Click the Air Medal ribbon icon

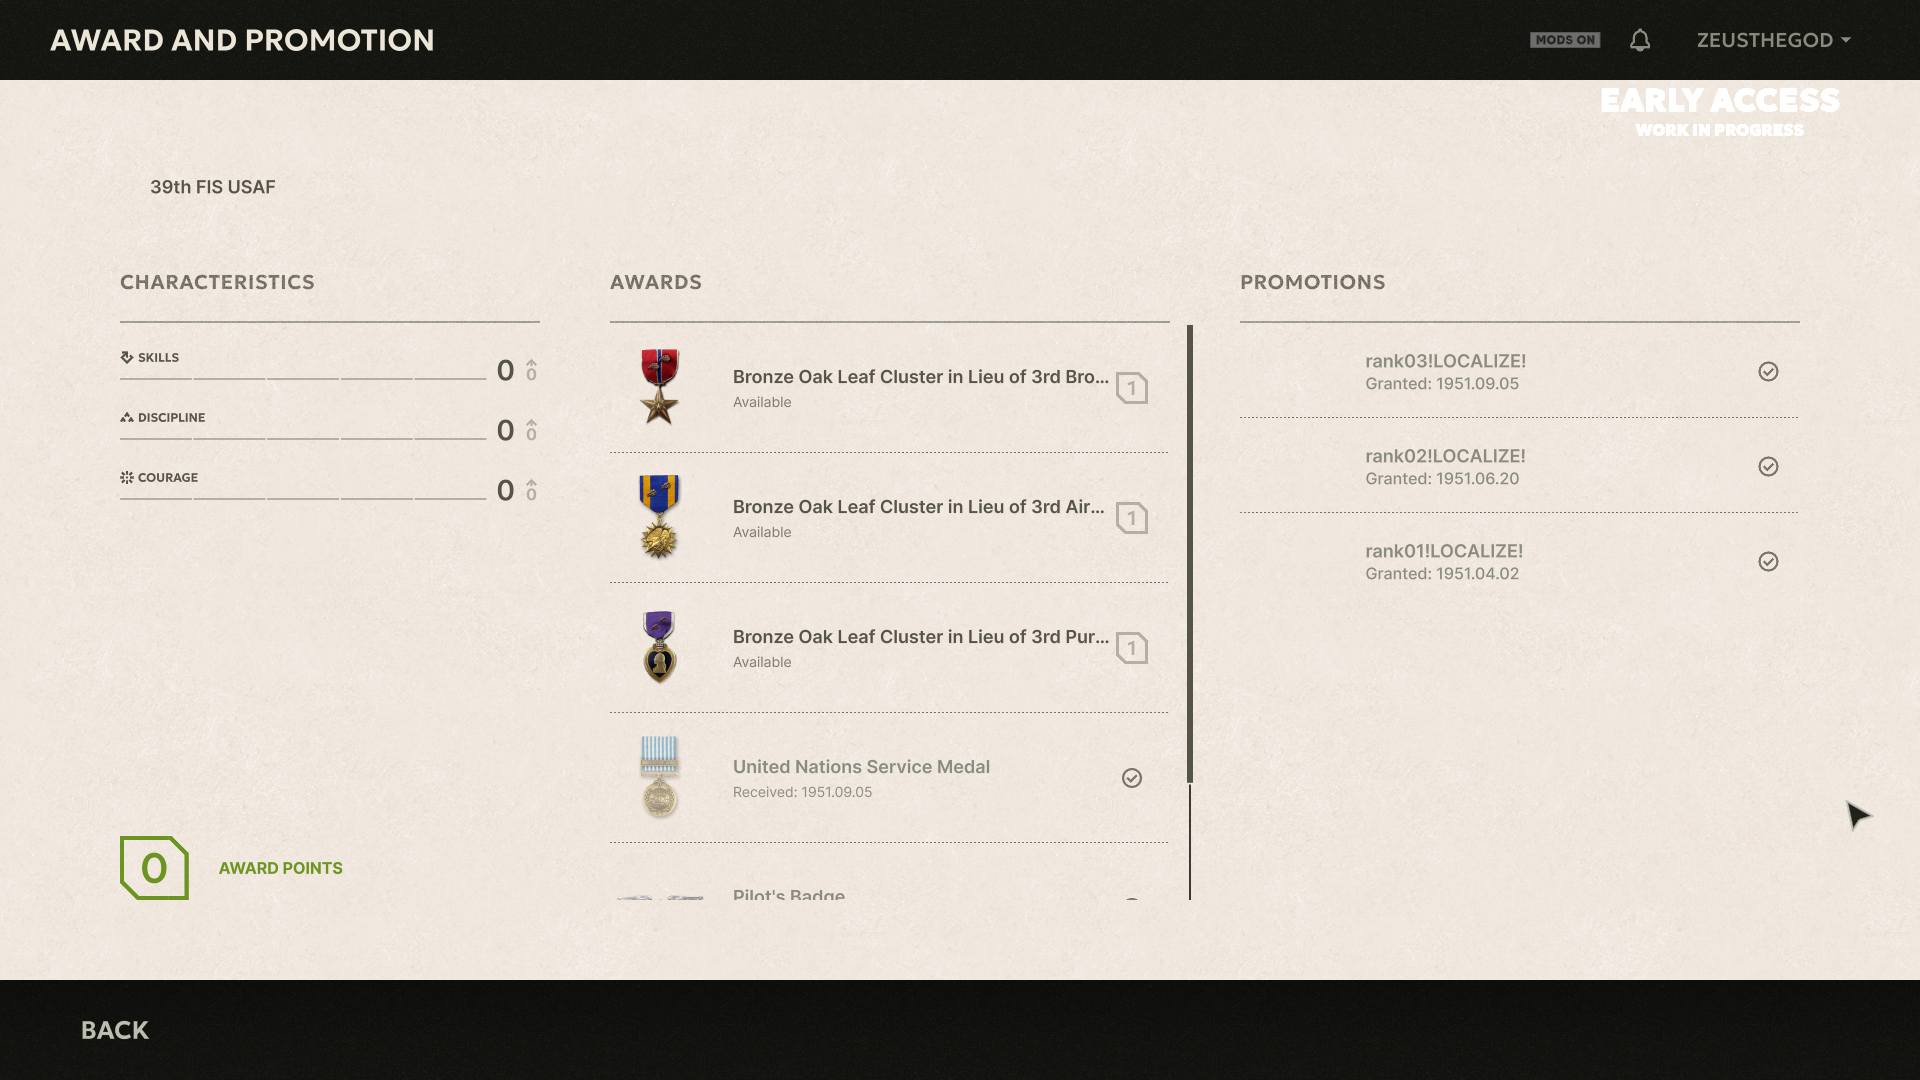pos(660,517)
